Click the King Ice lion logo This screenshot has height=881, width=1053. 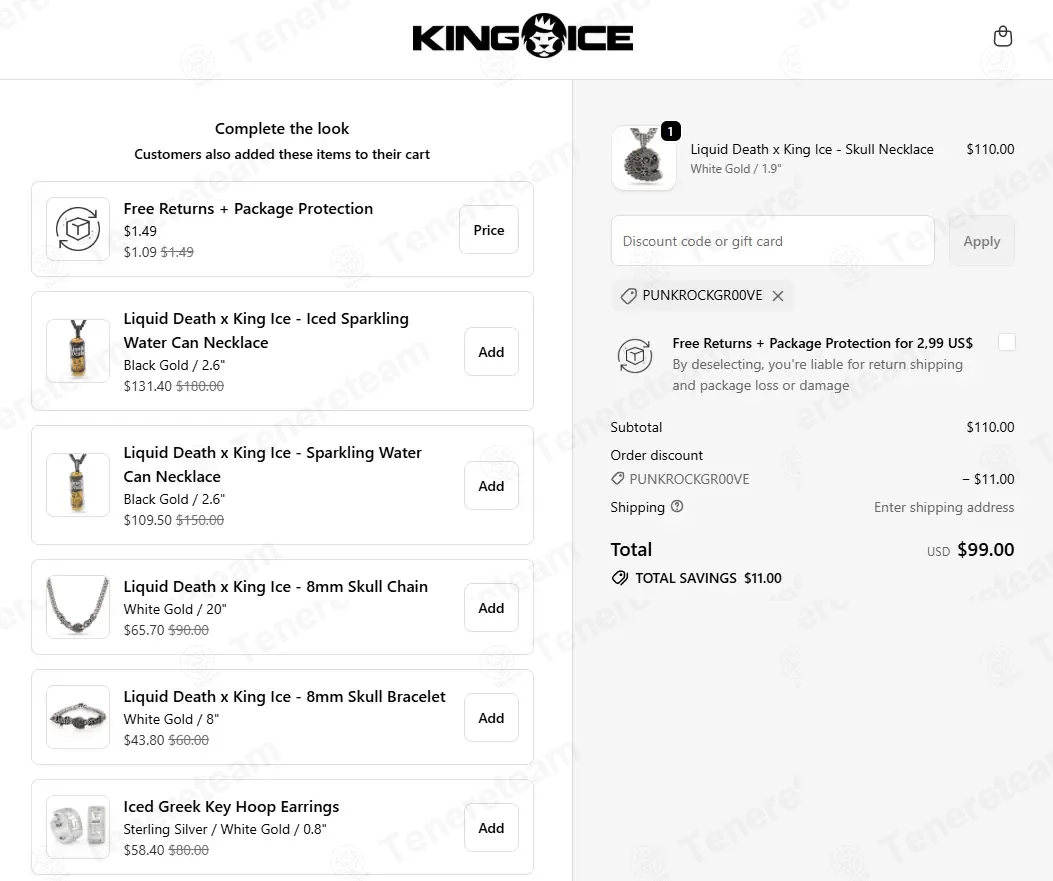pyautogui.click(x=522, y=36)
